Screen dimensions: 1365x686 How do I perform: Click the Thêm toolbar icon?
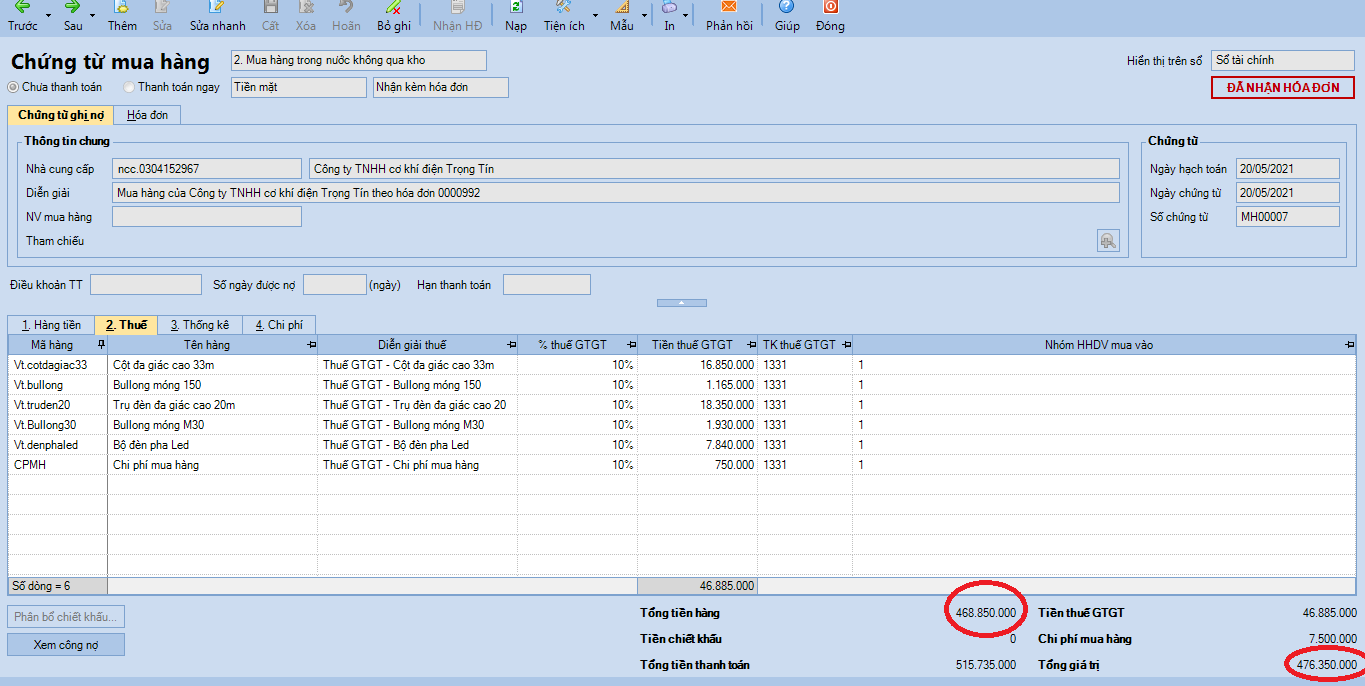122,7
